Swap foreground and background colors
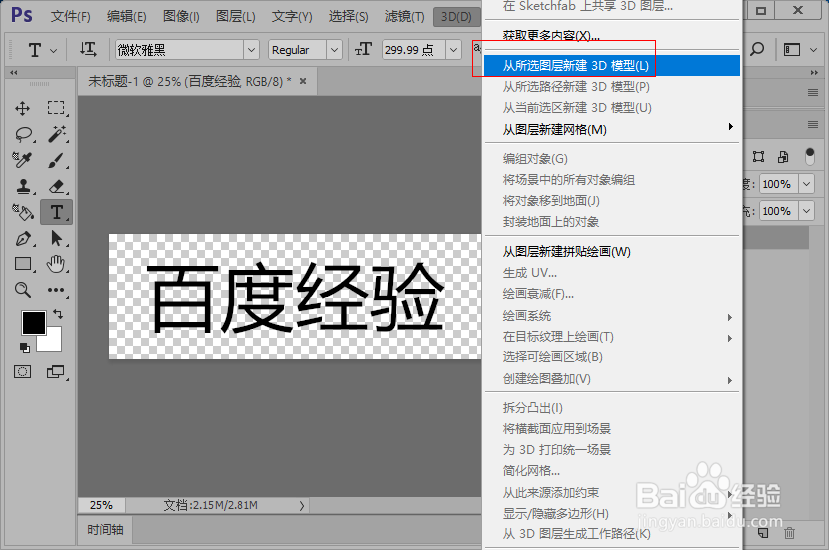Viewport: 829px width, 550px height. click(x=58, y=314)
